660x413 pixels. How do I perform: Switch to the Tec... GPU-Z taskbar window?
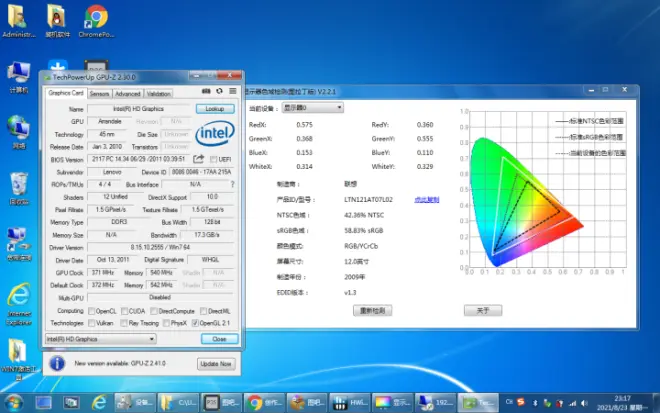click(479, 403)
